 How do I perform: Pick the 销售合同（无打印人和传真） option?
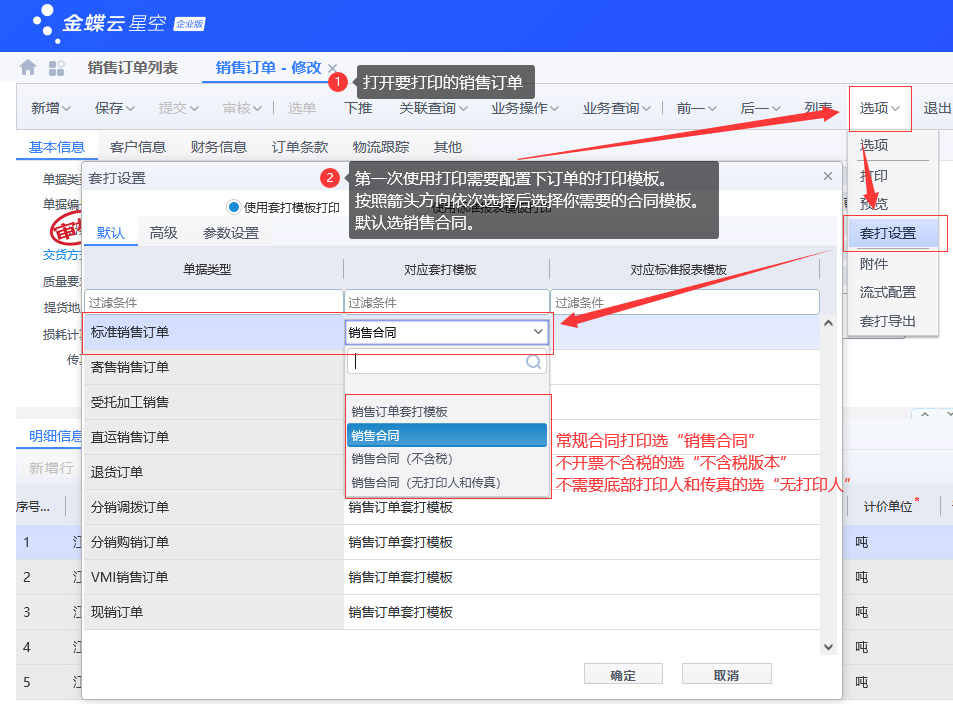tap(447, 483)
